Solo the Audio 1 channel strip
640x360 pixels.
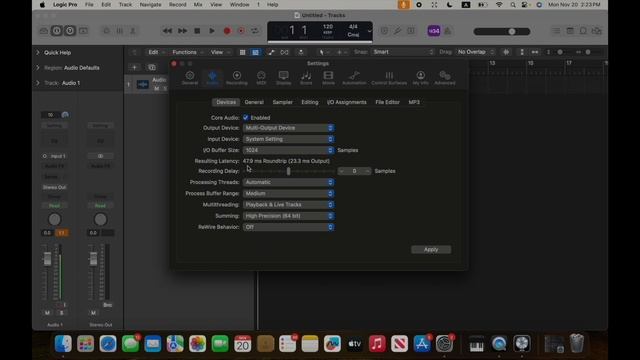(x=62, y=313)
